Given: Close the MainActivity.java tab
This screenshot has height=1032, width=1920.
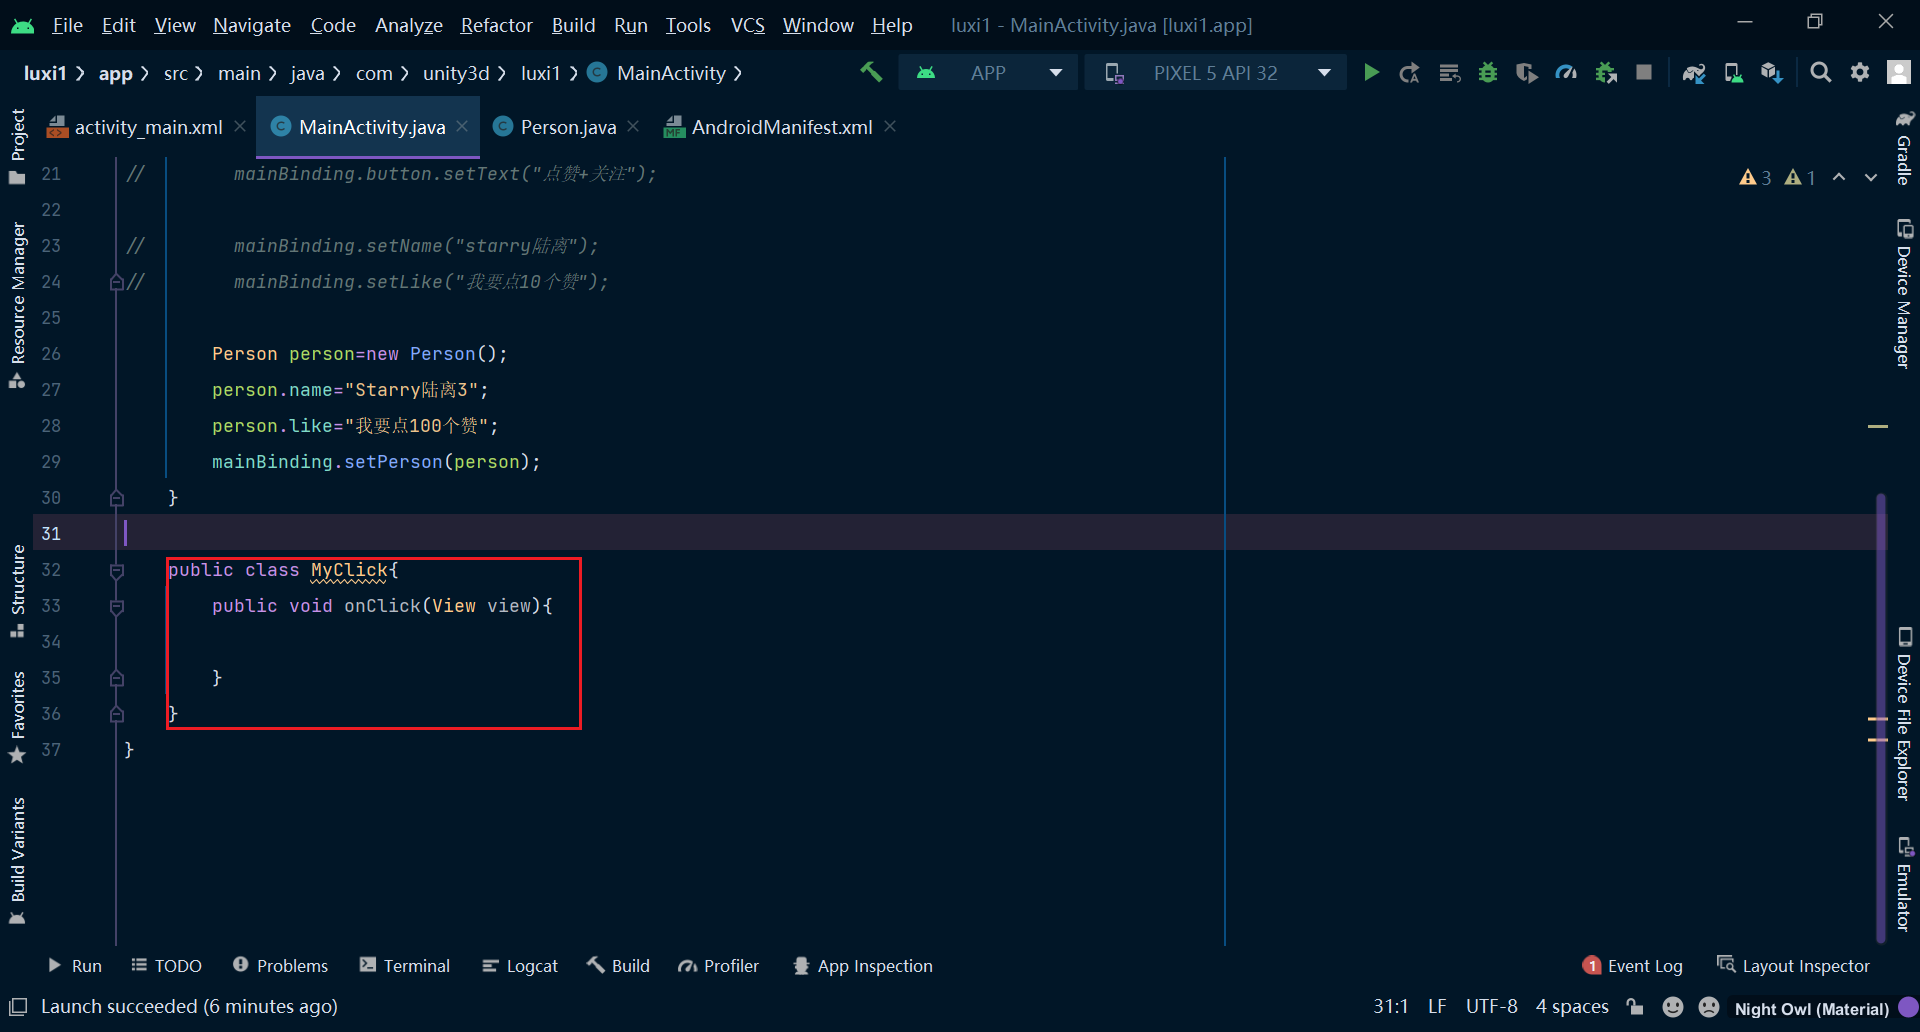Looking at the screenshot, I should (x=462, y=126).
